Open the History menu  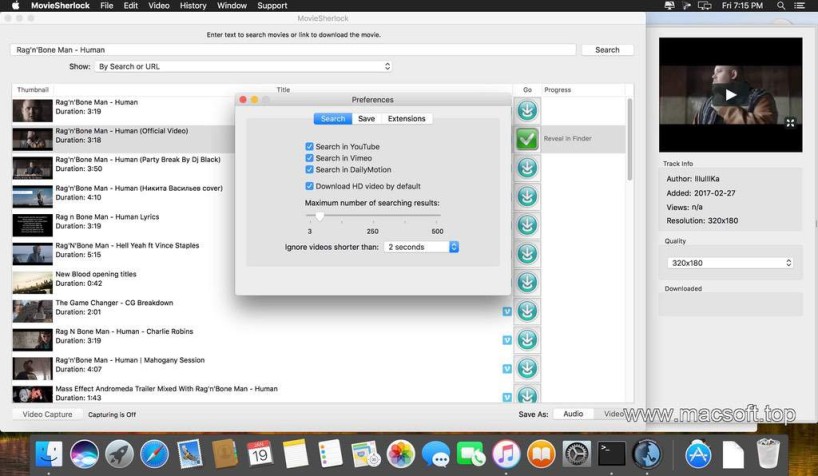click(x=193, y=6)
